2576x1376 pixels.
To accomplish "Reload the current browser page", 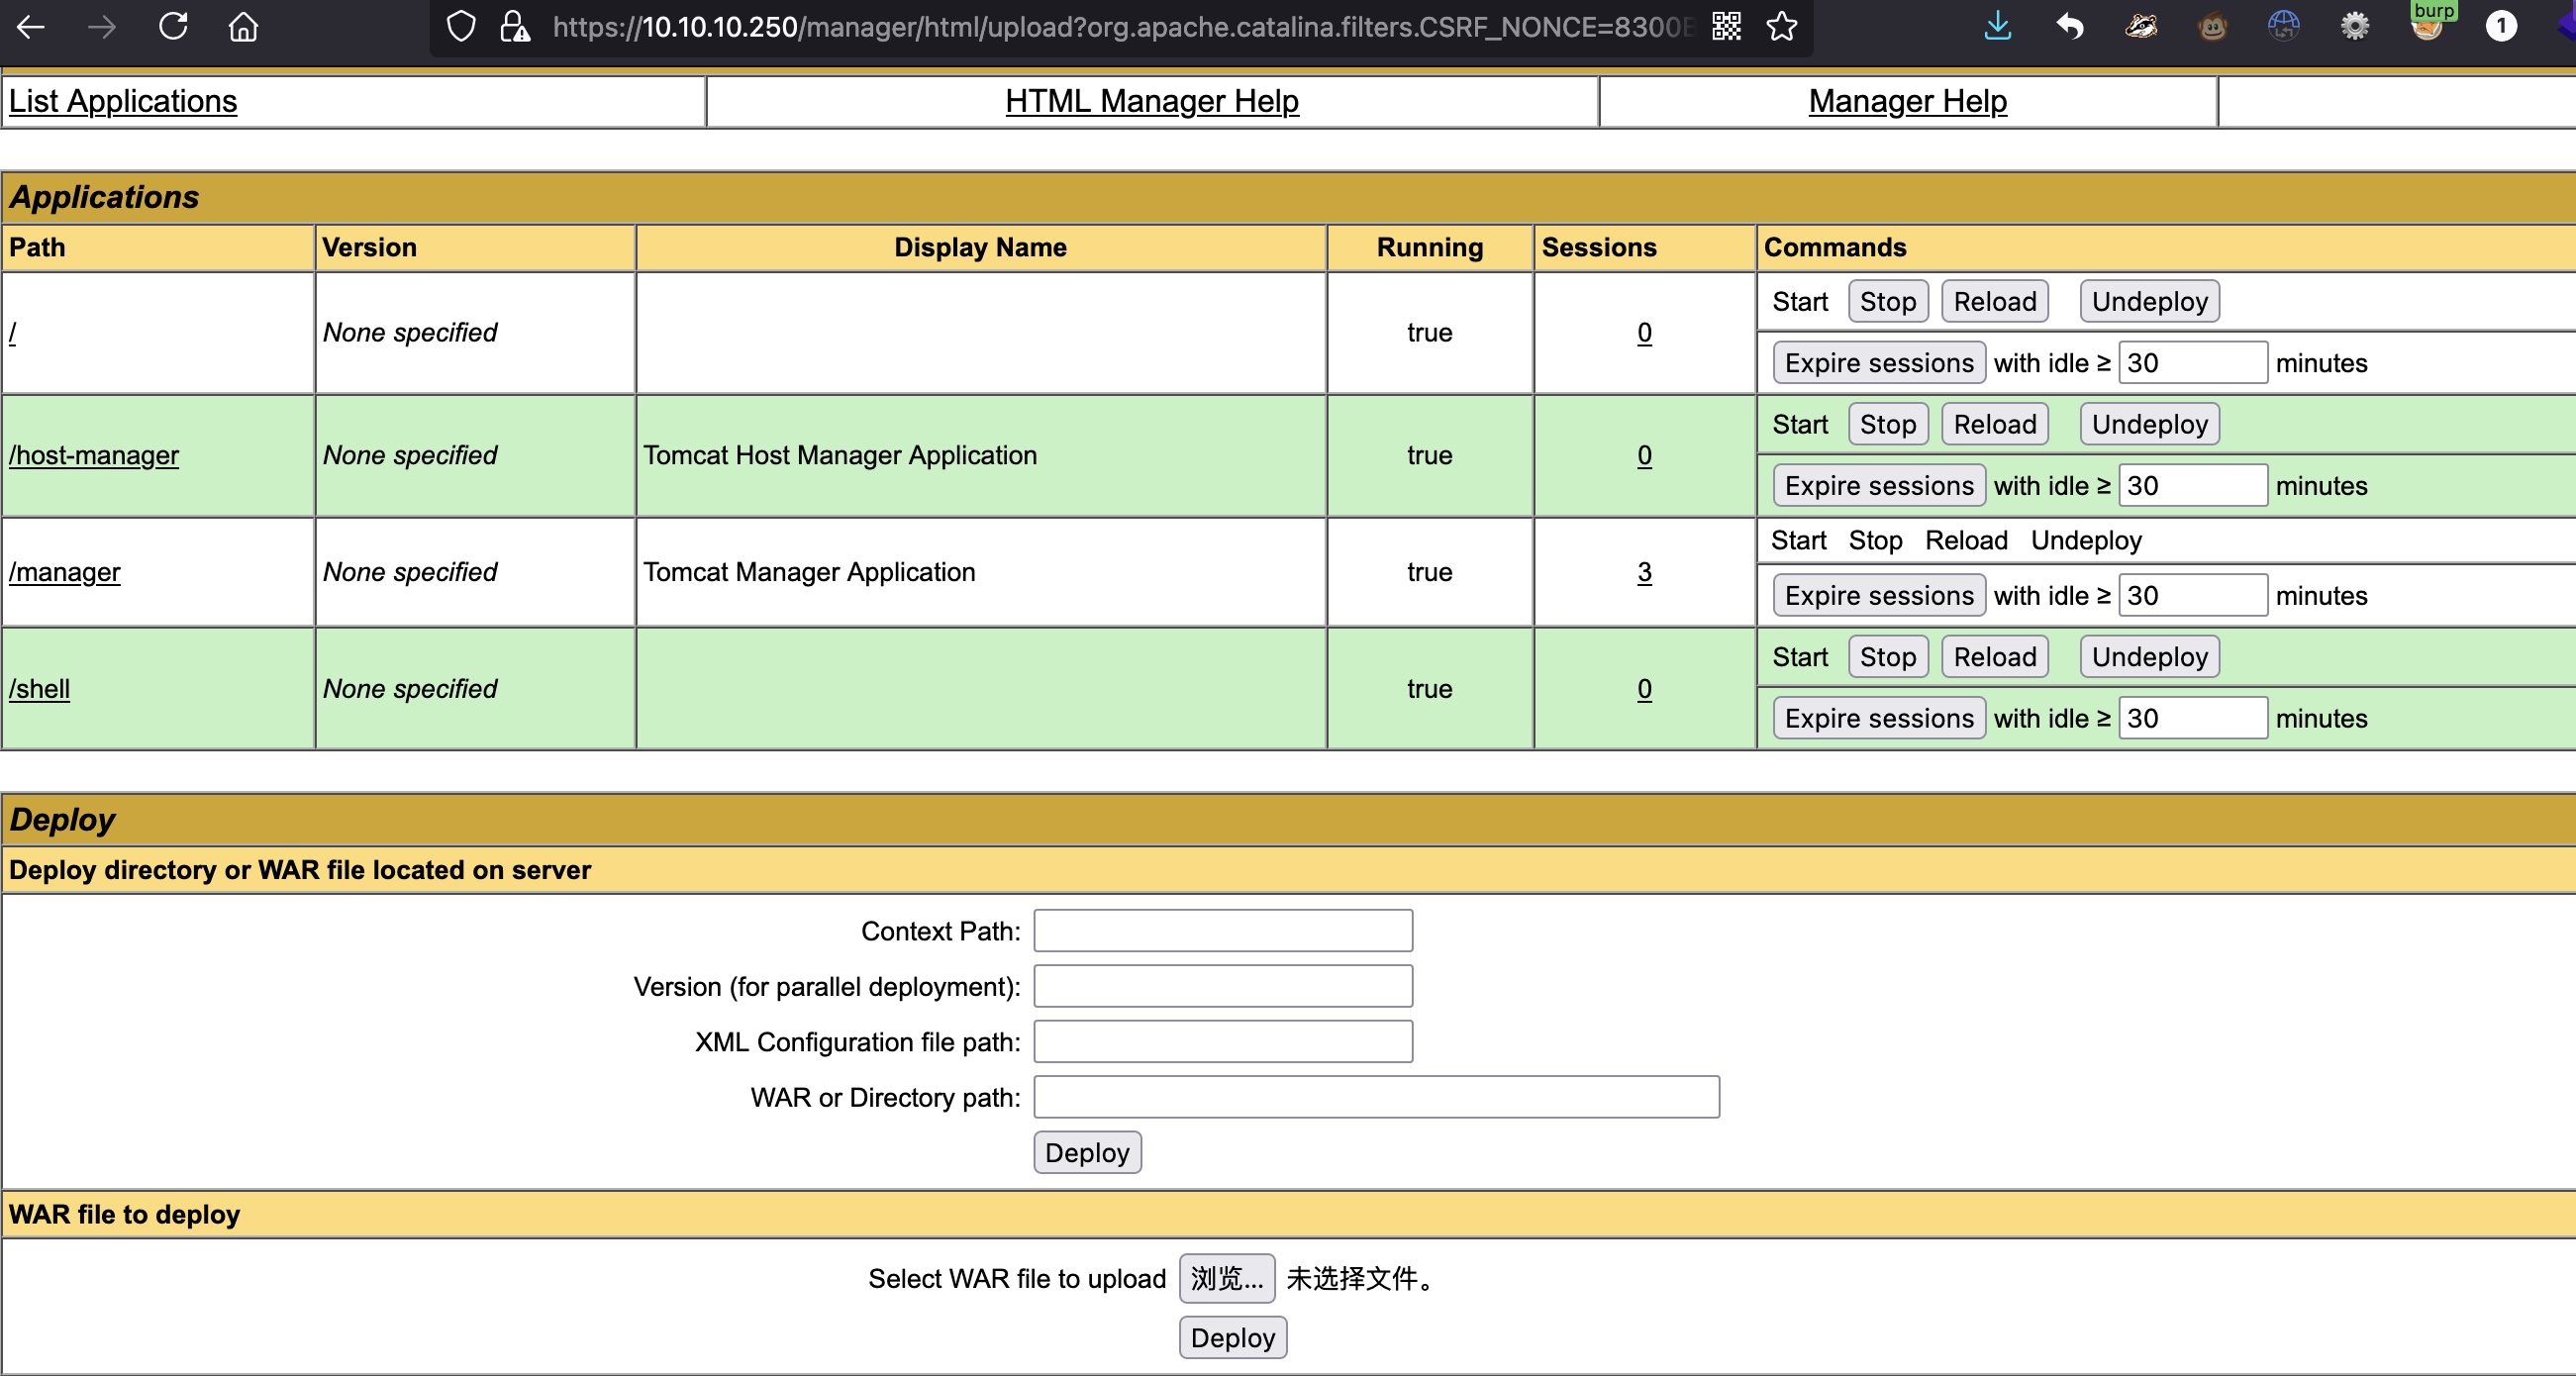I will click(x=173, y=27).
